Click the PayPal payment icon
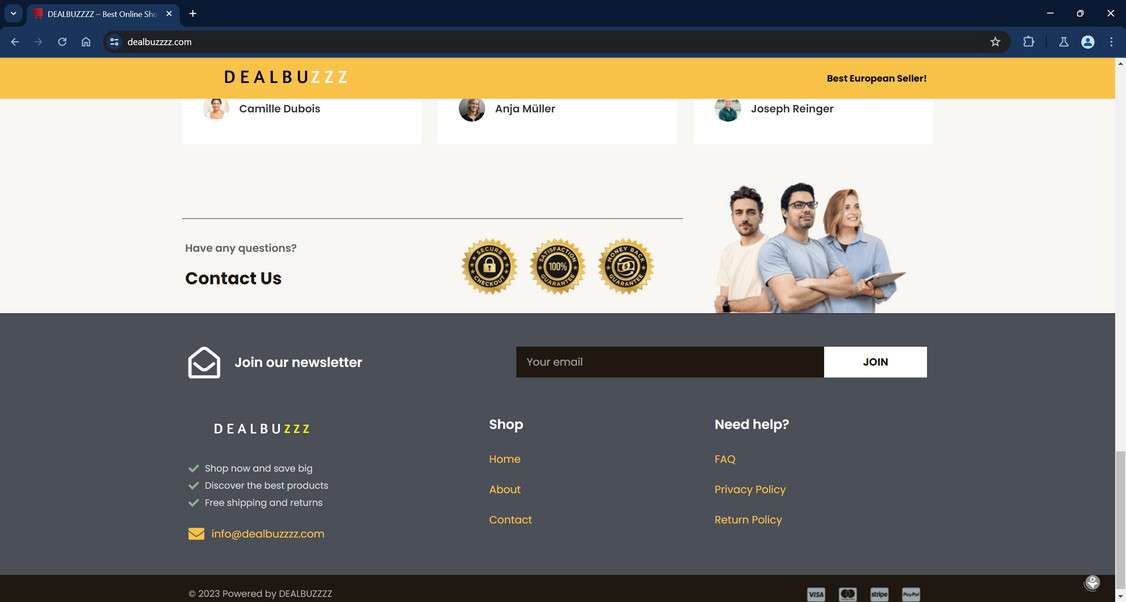Screen dimensions: 1126x602 [x=910, y=594]
